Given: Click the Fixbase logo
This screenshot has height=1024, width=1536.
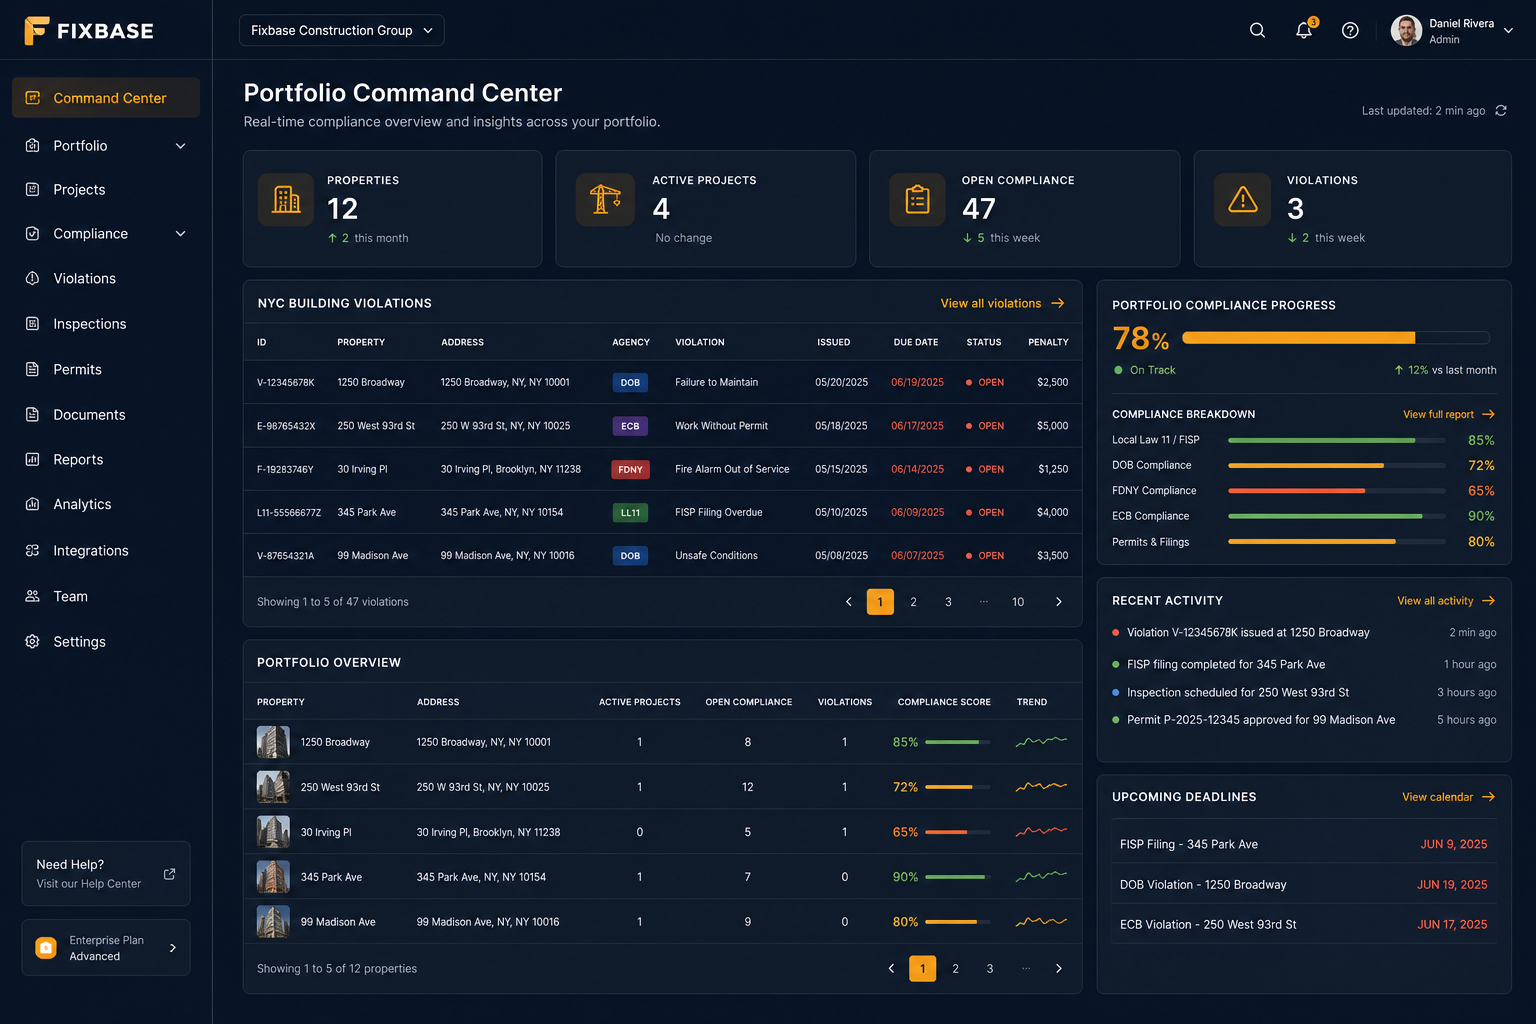Looking at the screenshot, I should click(x=89, y=30).
